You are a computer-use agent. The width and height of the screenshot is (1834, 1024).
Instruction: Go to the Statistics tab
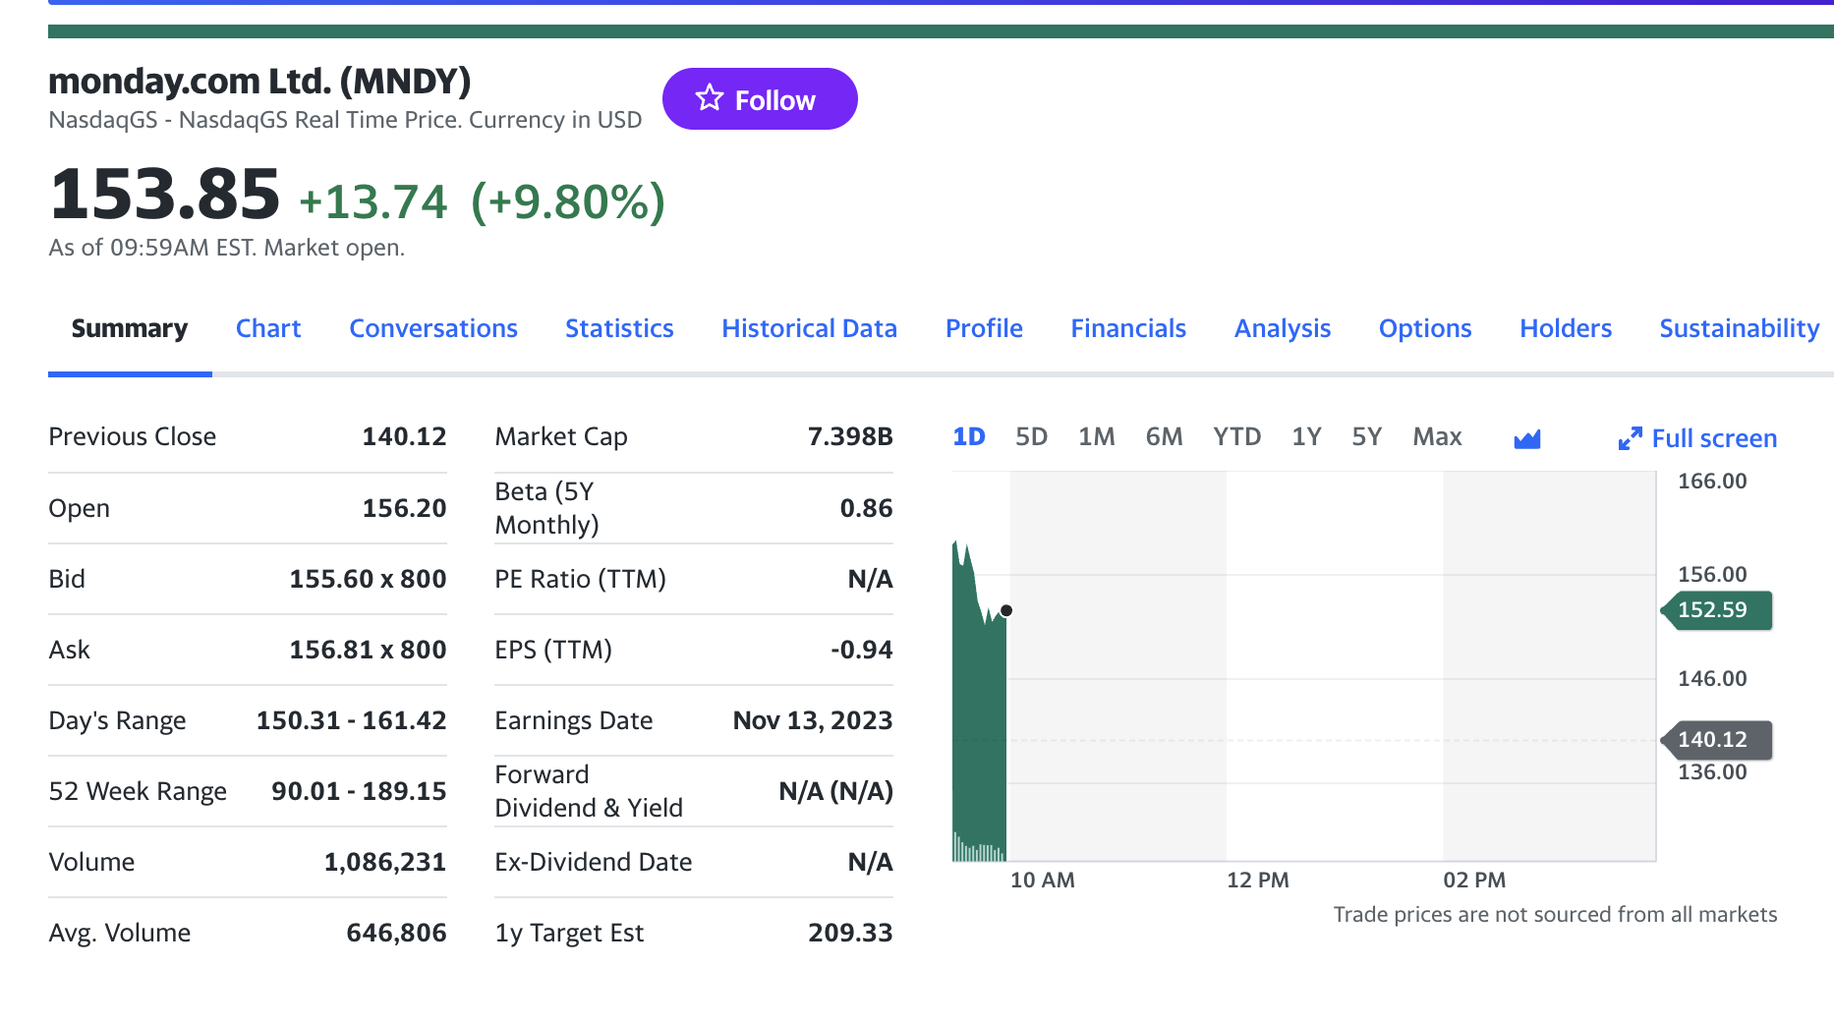619,328
